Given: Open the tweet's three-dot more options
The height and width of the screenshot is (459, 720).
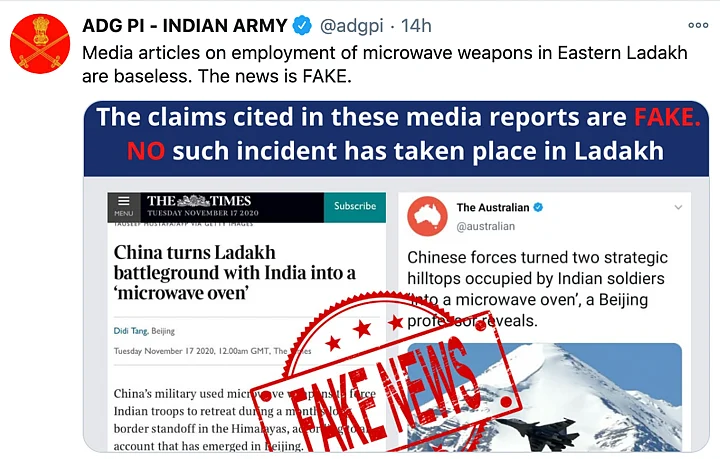Looking at the screenshot, I should [x=698, y=25].
